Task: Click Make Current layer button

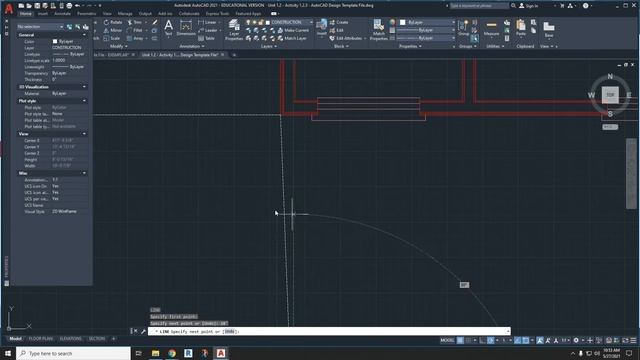Action: click(x=293, y=30)
